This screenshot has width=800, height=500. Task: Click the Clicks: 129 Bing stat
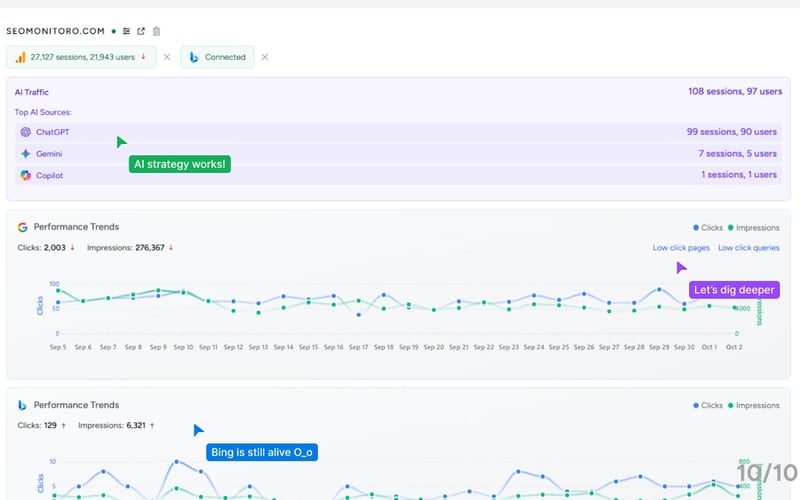[37, 426]
